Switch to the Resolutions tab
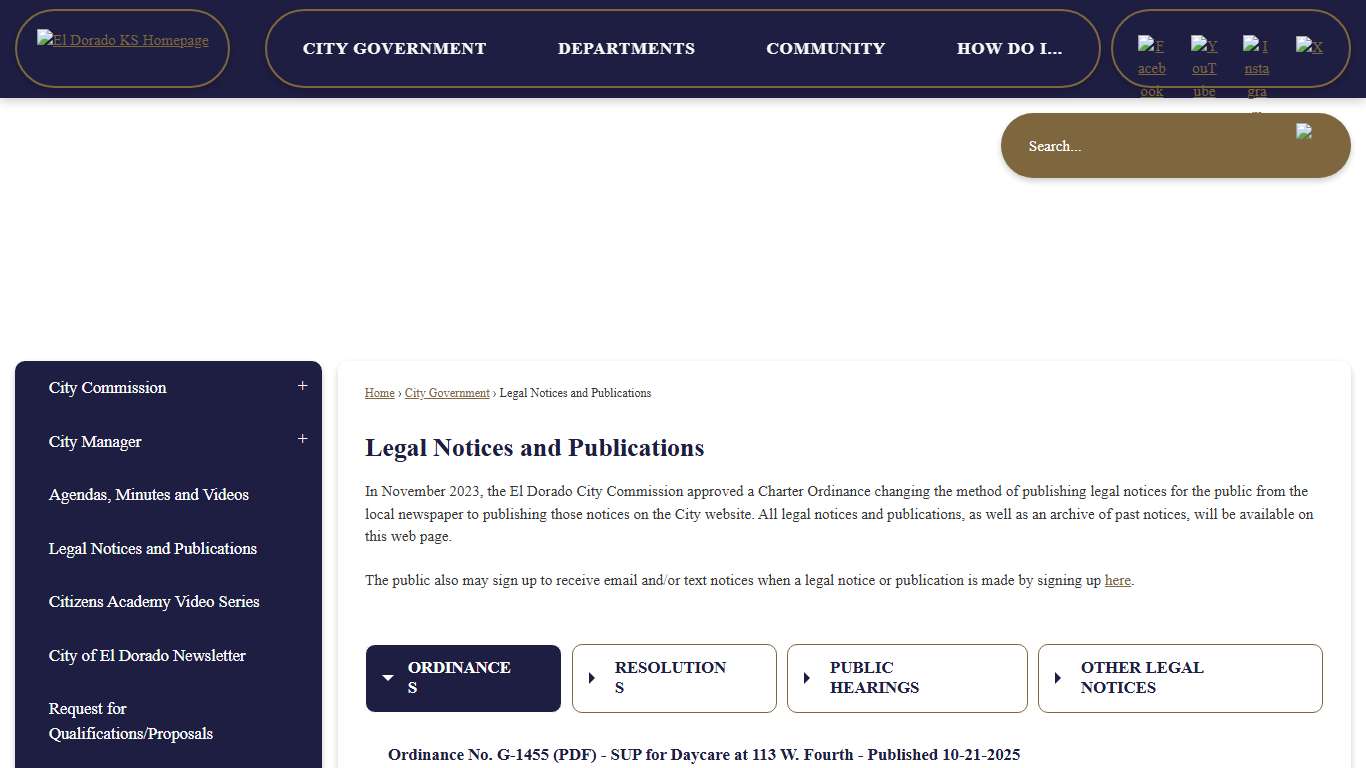Viewport: 1366px width, 768px height. click(674, 678)
